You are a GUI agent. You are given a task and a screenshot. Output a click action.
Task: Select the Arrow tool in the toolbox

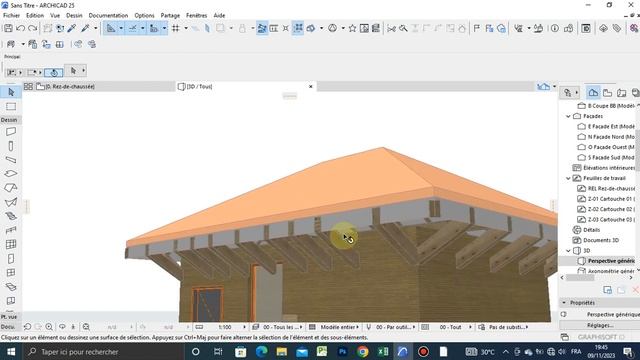[x=11, y=92]
